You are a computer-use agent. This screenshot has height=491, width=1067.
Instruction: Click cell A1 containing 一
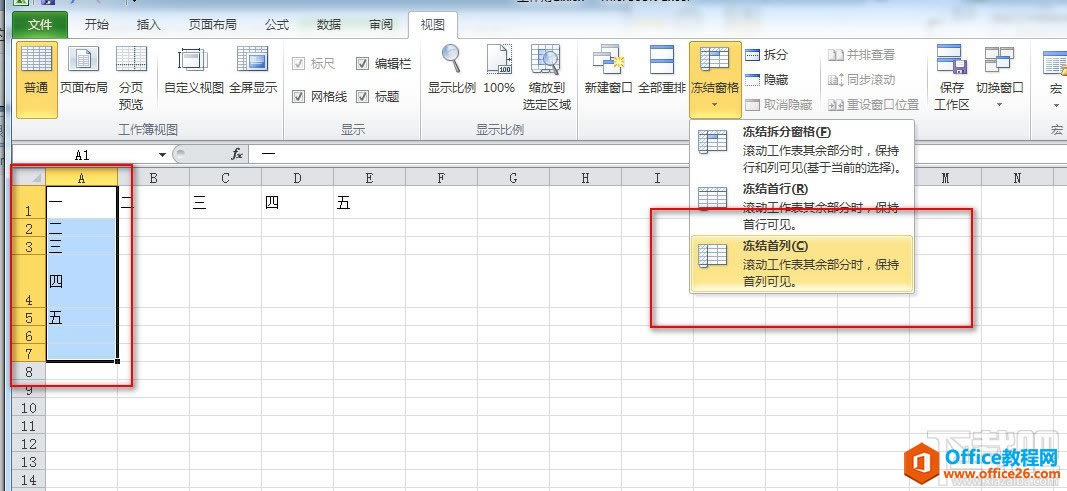click(x=81, y=203)
